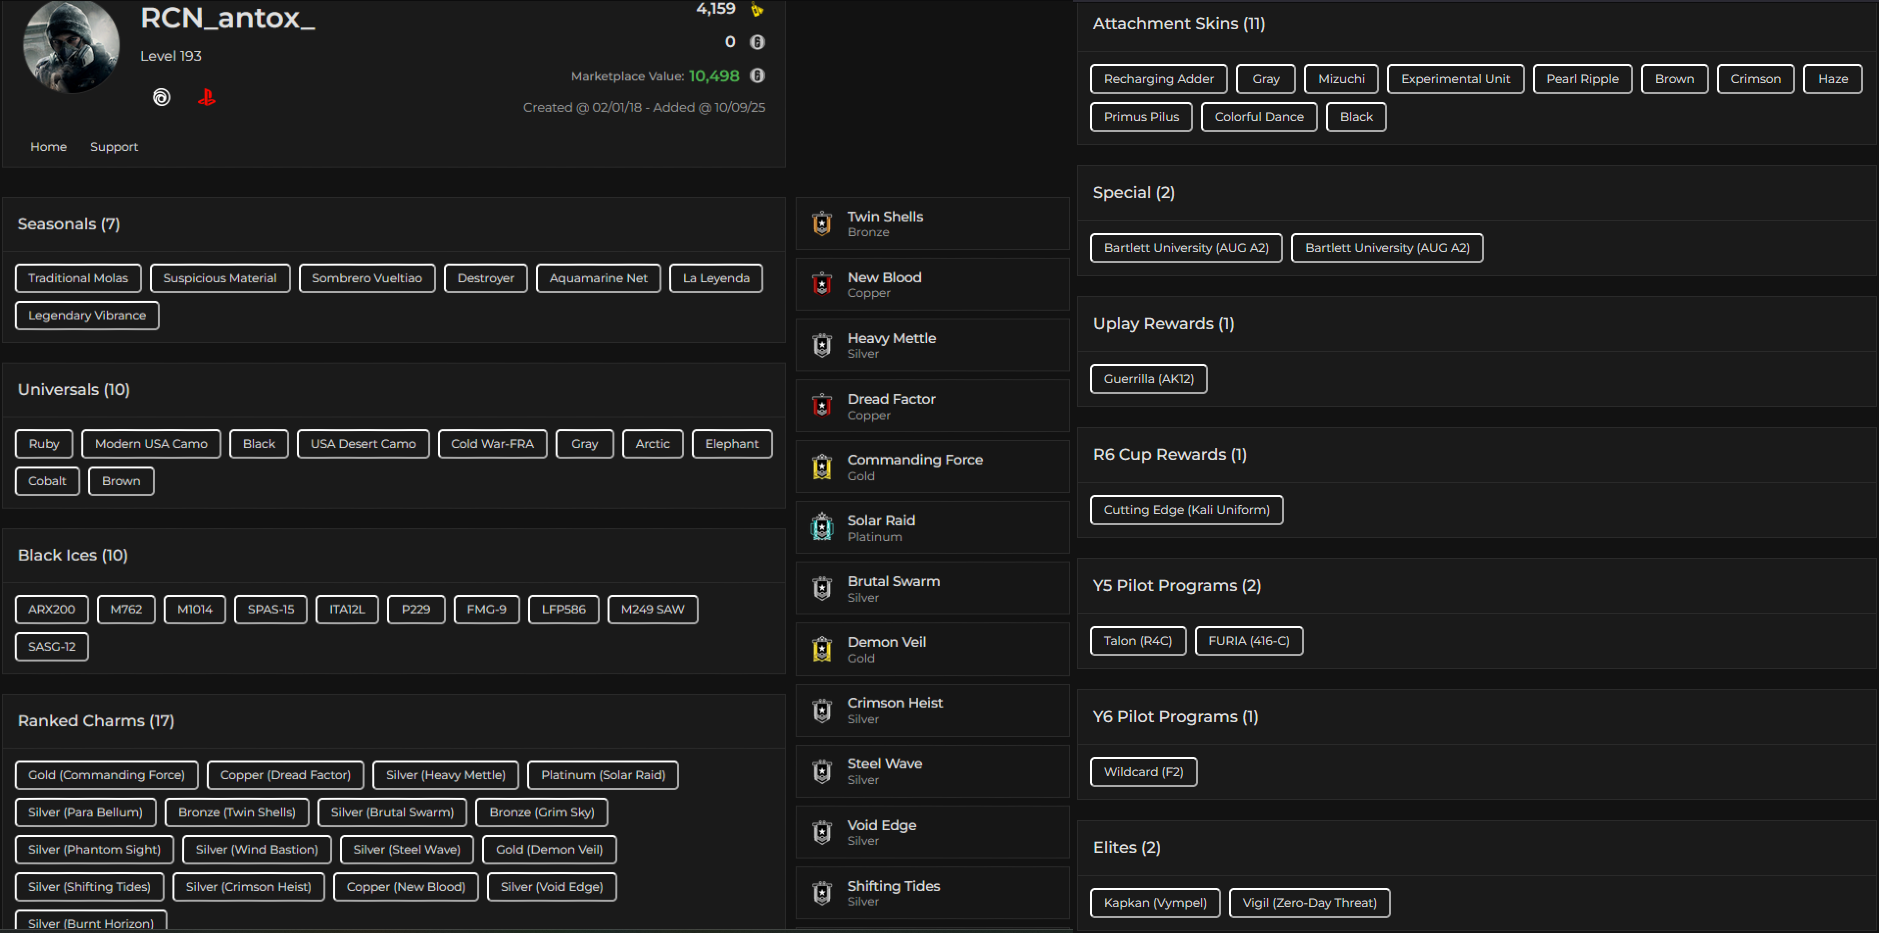Click the Y5 Pilot Programs (2) heading
This screenshot has width=1879, height=933.
(x=1177, y=586)
